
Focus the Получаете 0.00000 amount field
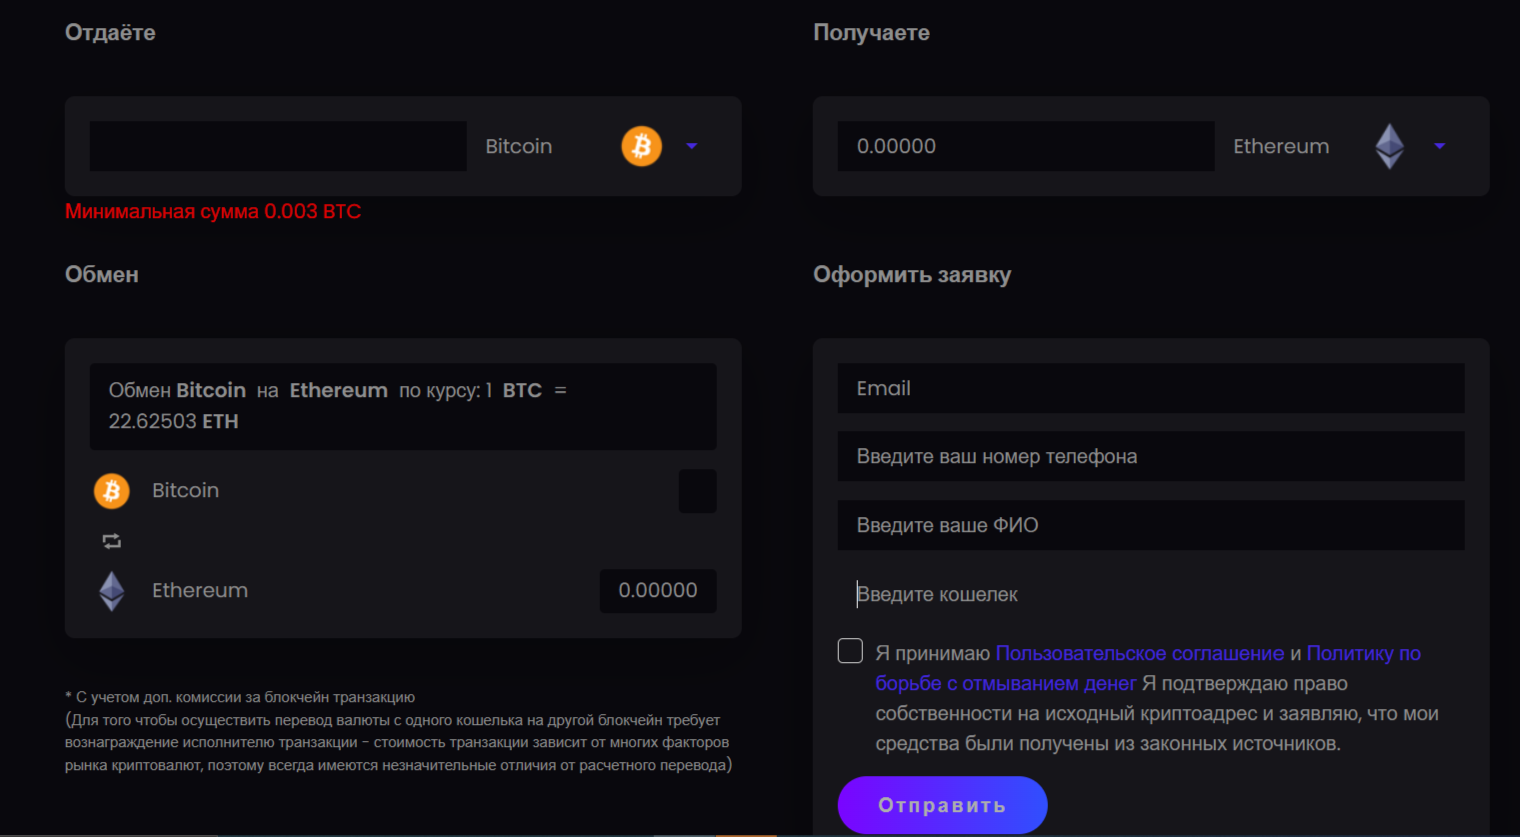[1026, 146]
